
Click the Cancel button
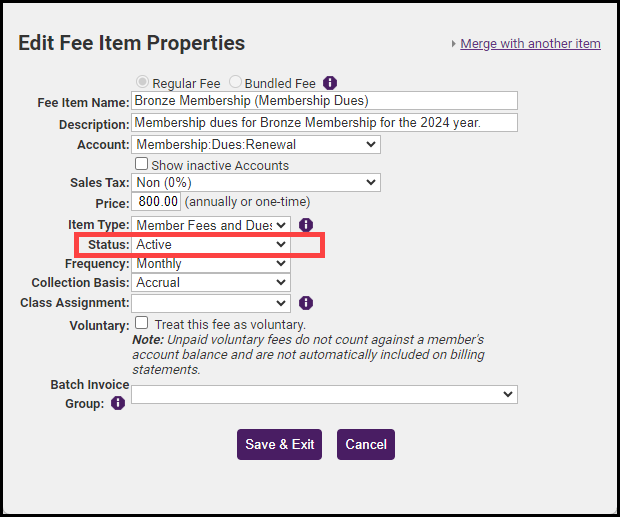click(366, 445)
